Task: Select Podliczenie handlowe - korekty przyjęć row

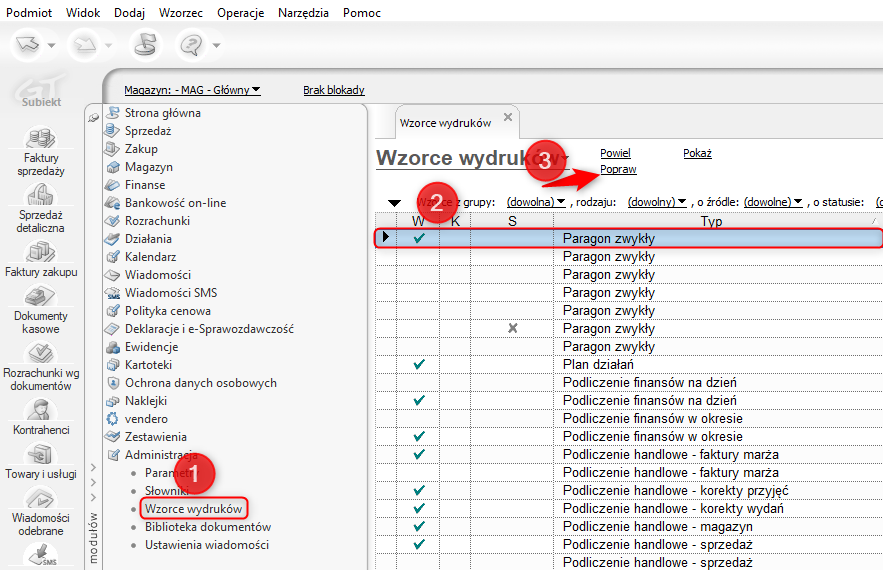Action: pos(629,491)
